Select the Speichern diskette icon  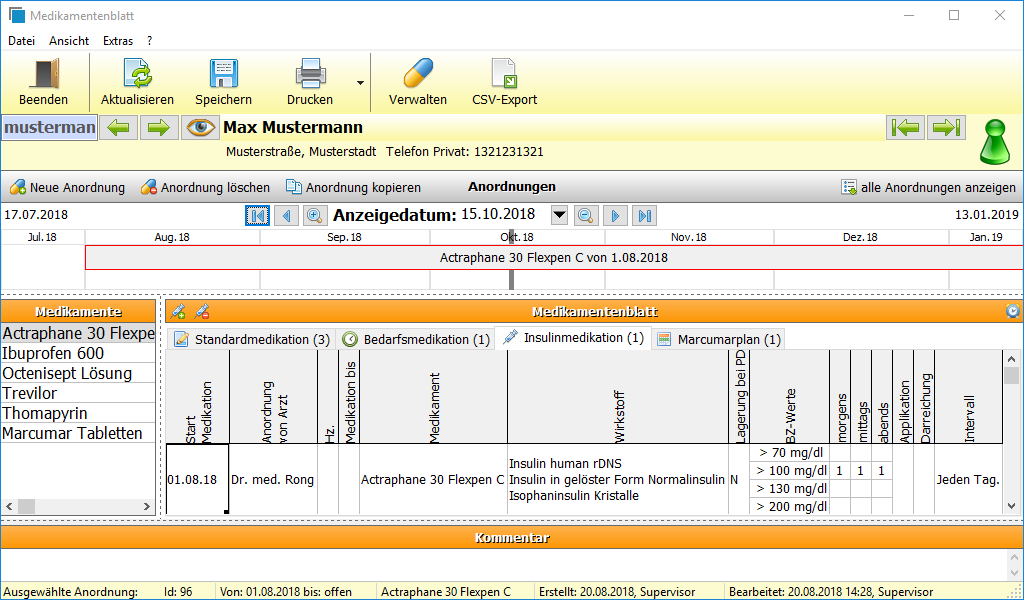coord(223,72)
